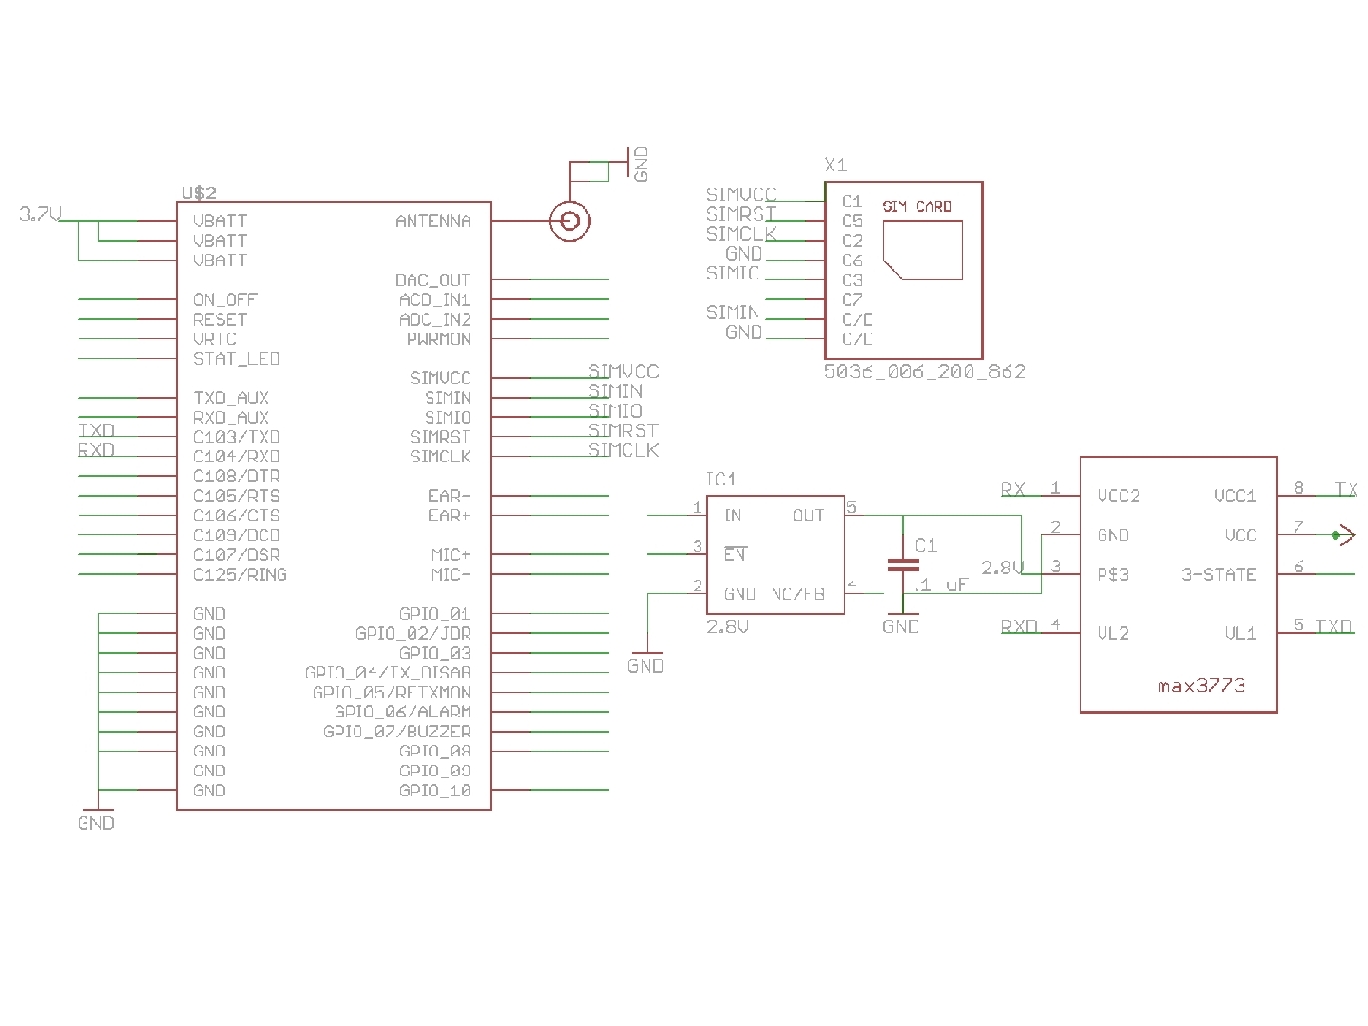Viewport: 1368px width, 1026px height.
Task: Select the PWRMON pin label
Action: [x=439, y=339]
